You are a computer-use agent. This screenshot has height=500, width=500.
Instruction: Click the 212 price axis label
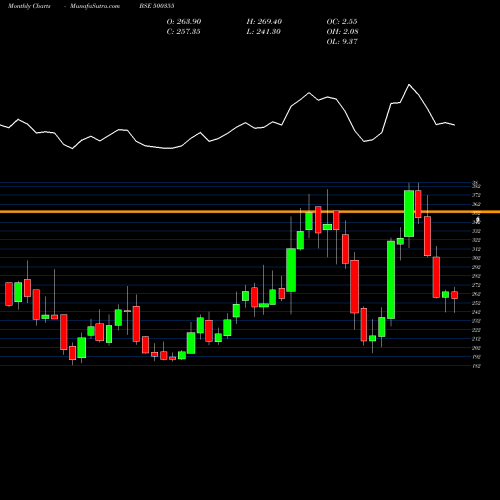476,339
